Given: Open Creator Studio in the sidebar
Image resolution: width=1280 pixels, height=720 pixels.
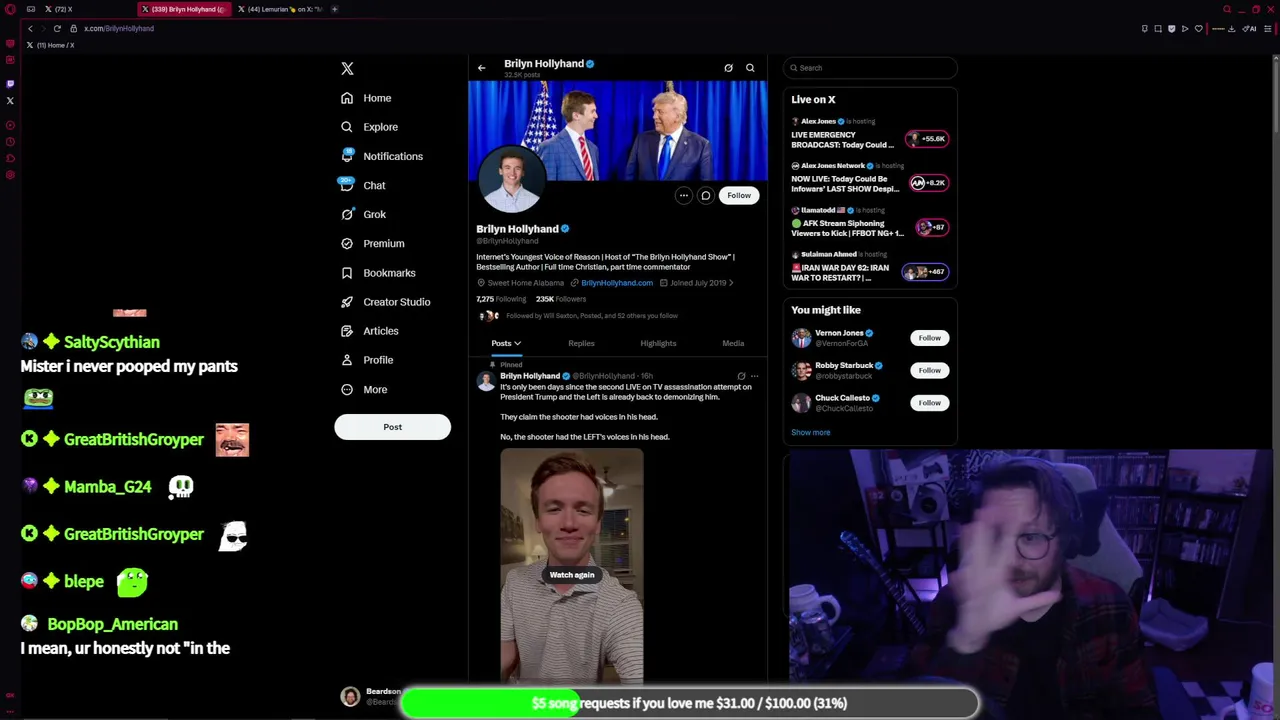Looking at the screenshot, I should [385, 301].
